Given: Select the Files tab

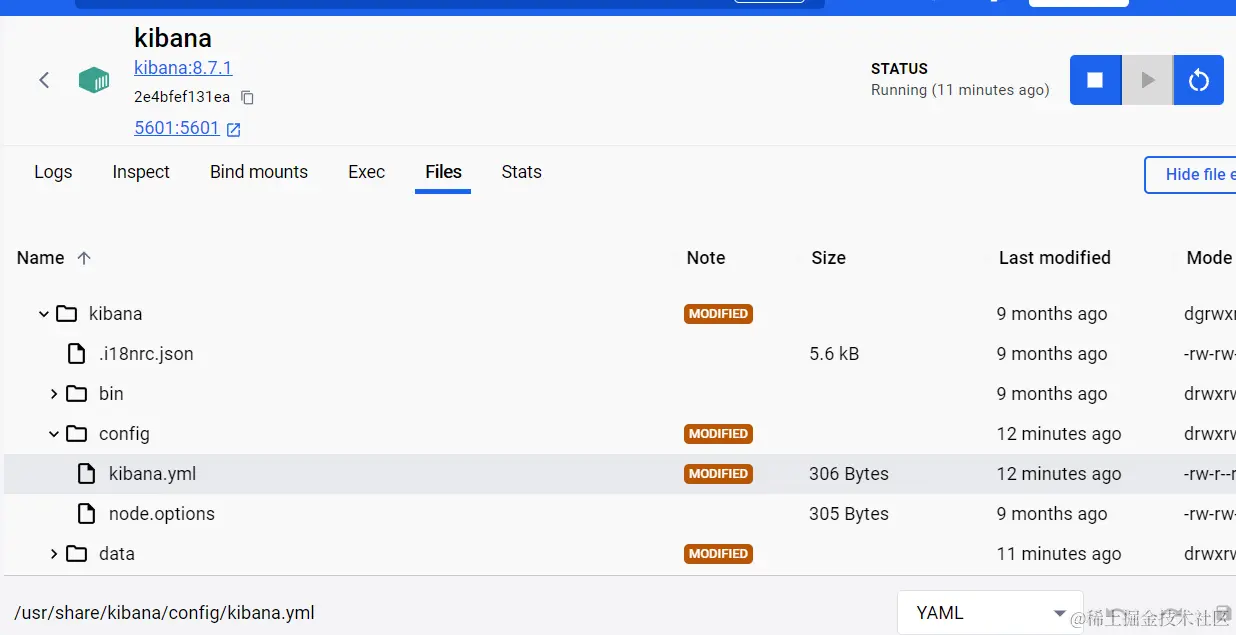Looking at the screenshot, I should [443, 172].
